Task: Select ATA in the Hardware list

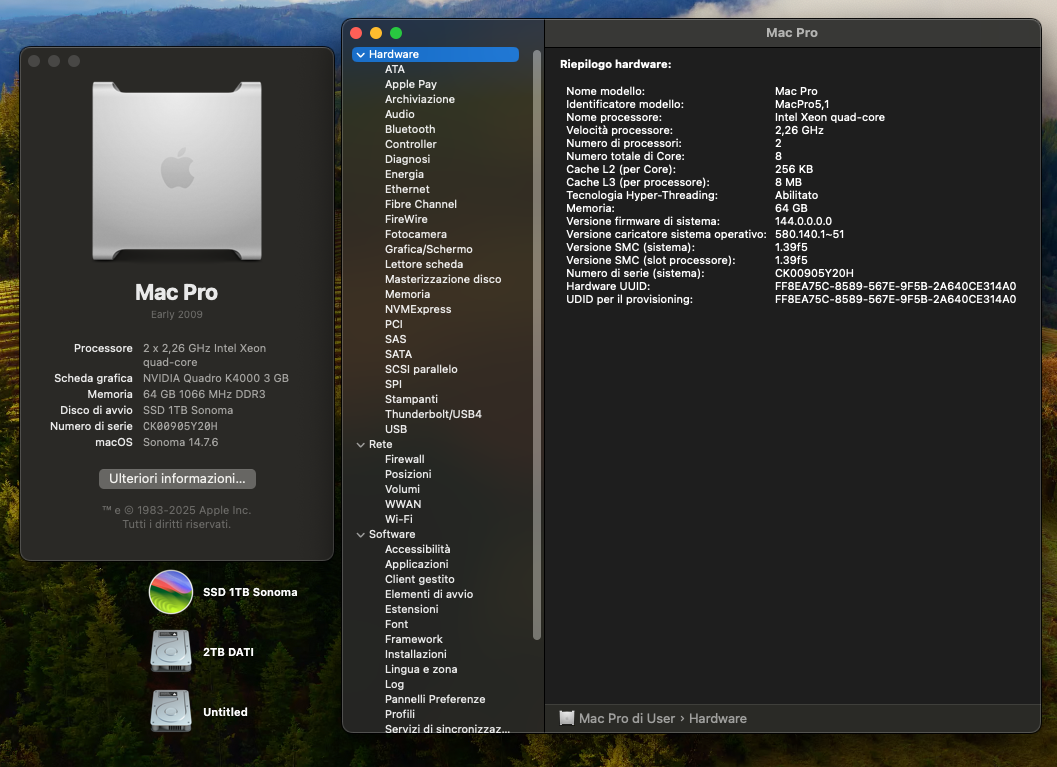Action: [395, 69]
